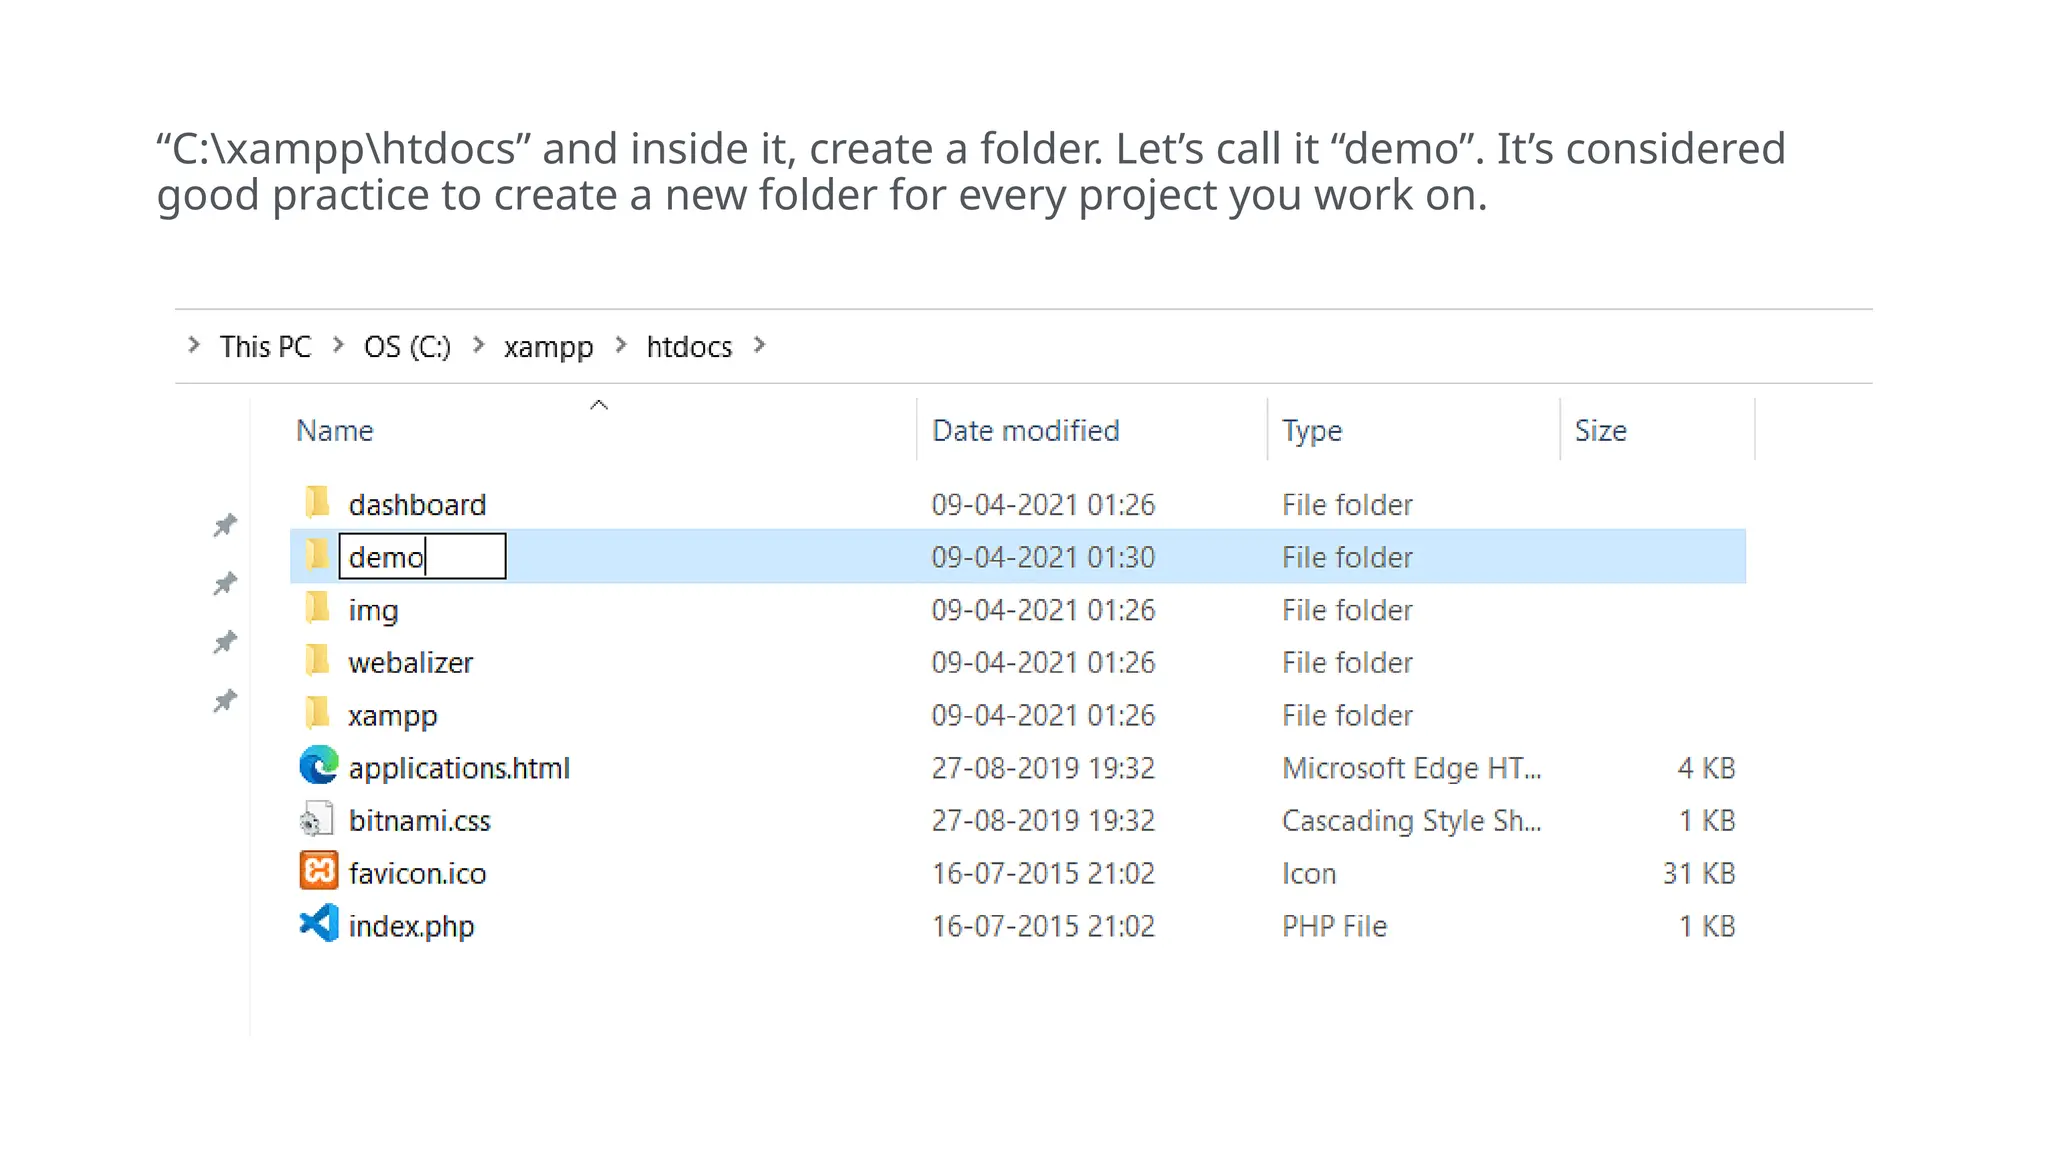Click the File folder type on img row

(x=1347, y=610)
